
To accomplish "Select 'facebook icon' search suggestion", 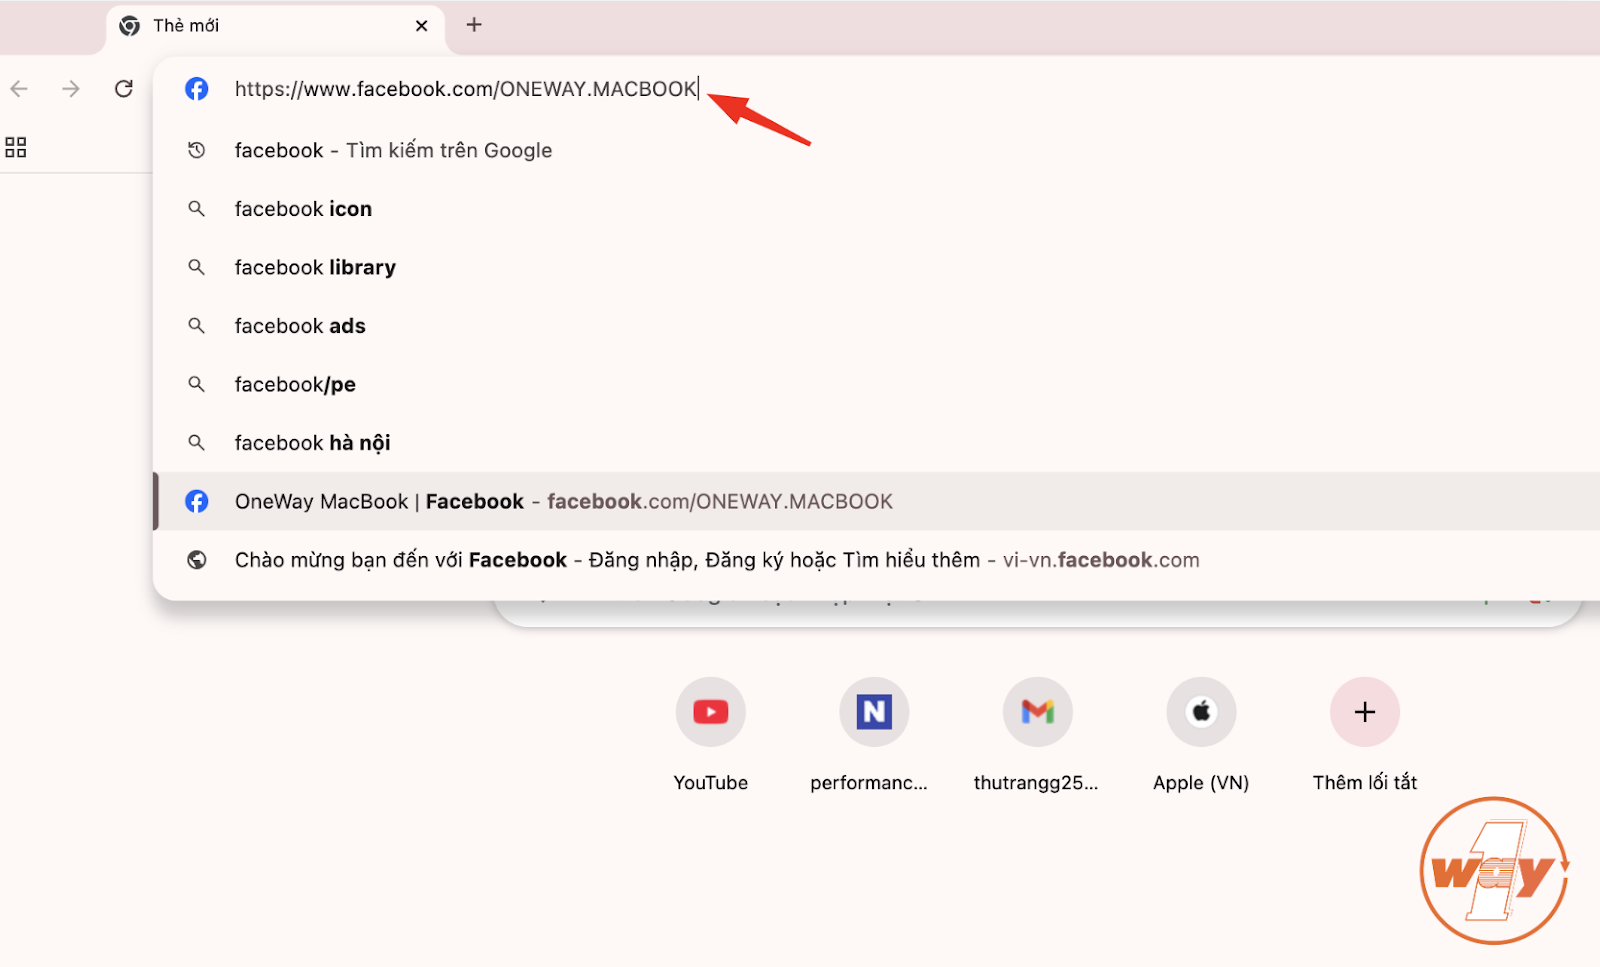I will (x=876, y=209).
